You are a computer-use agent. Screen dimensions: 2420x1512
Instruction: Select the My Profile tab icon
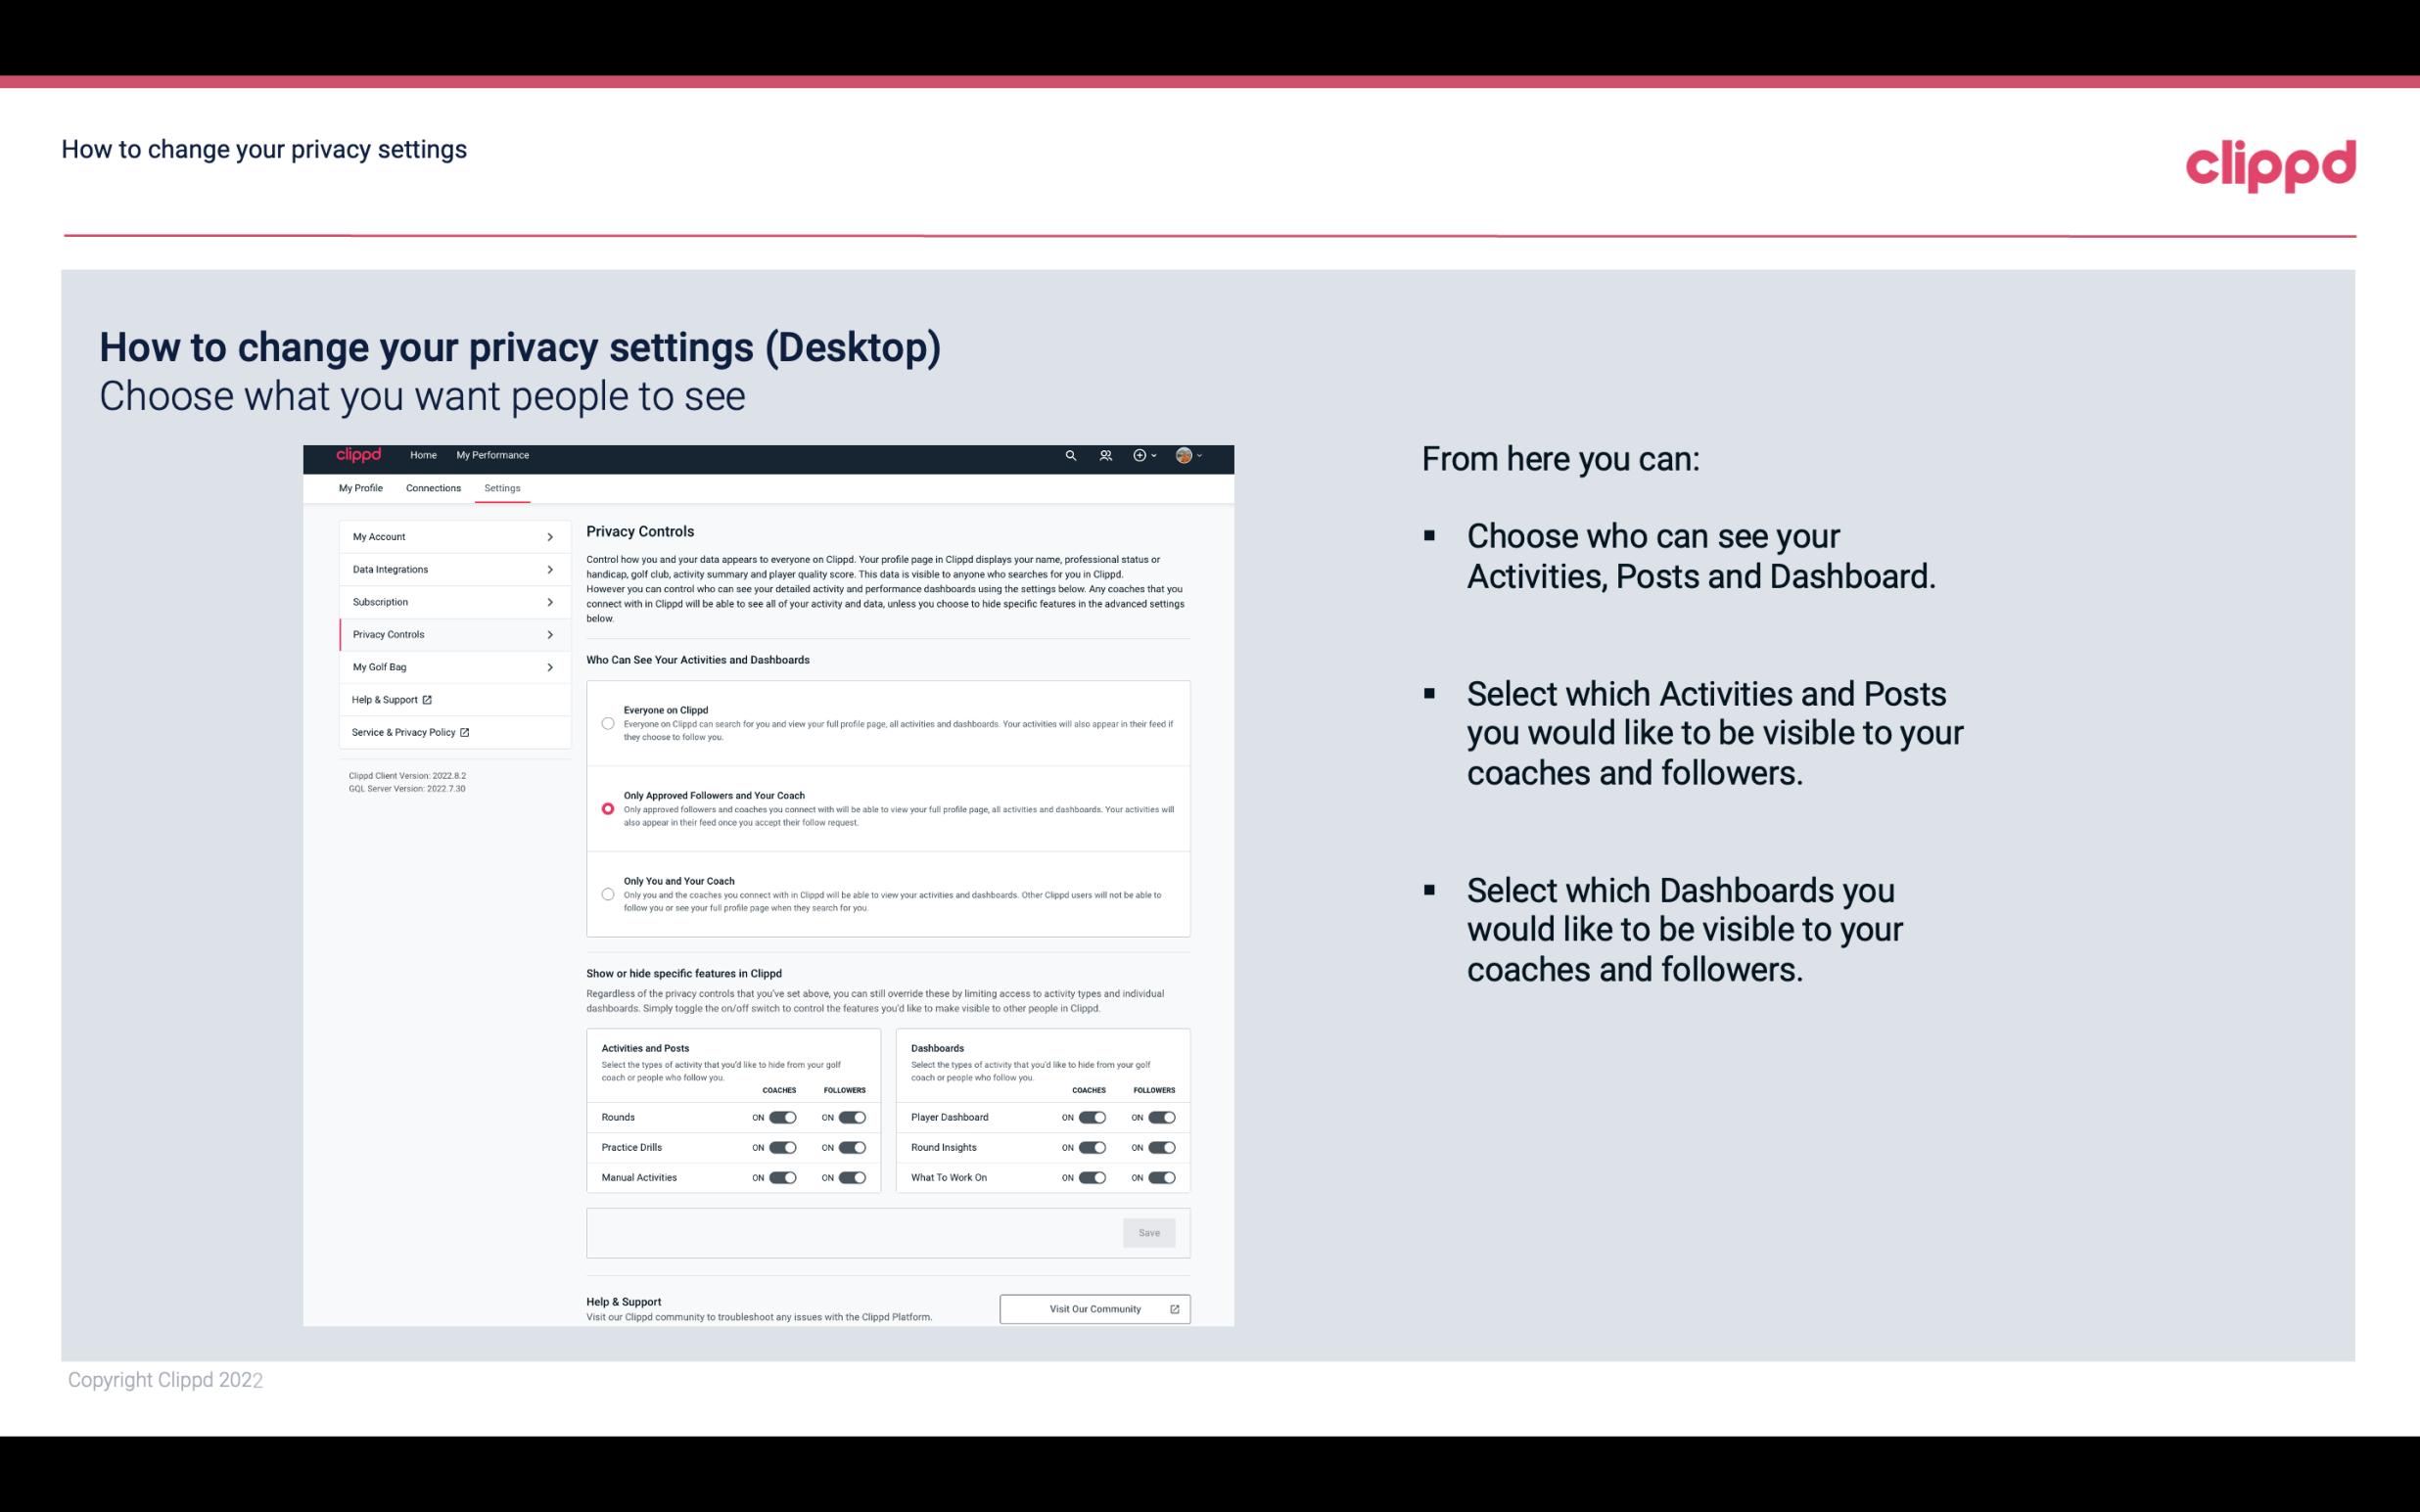[x=360, y=487]
